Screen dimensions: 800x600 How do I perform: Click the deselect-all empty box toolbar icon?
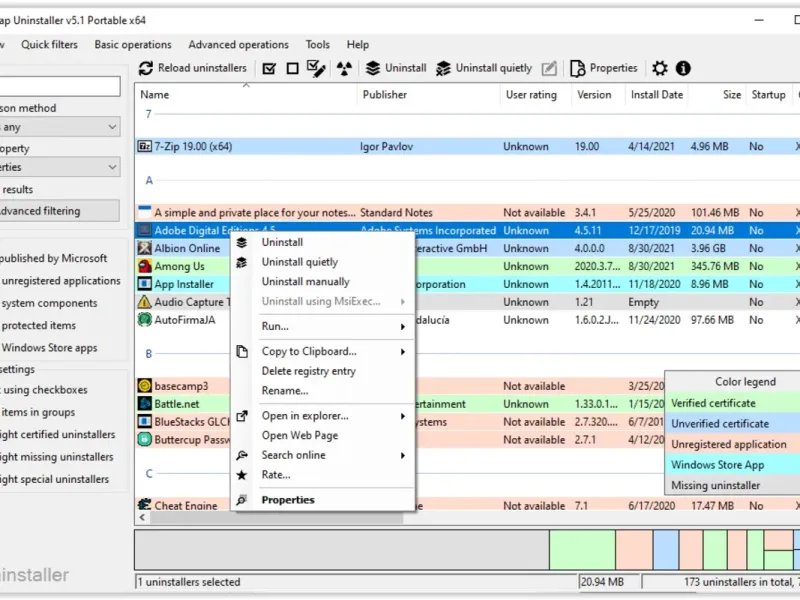292,68
